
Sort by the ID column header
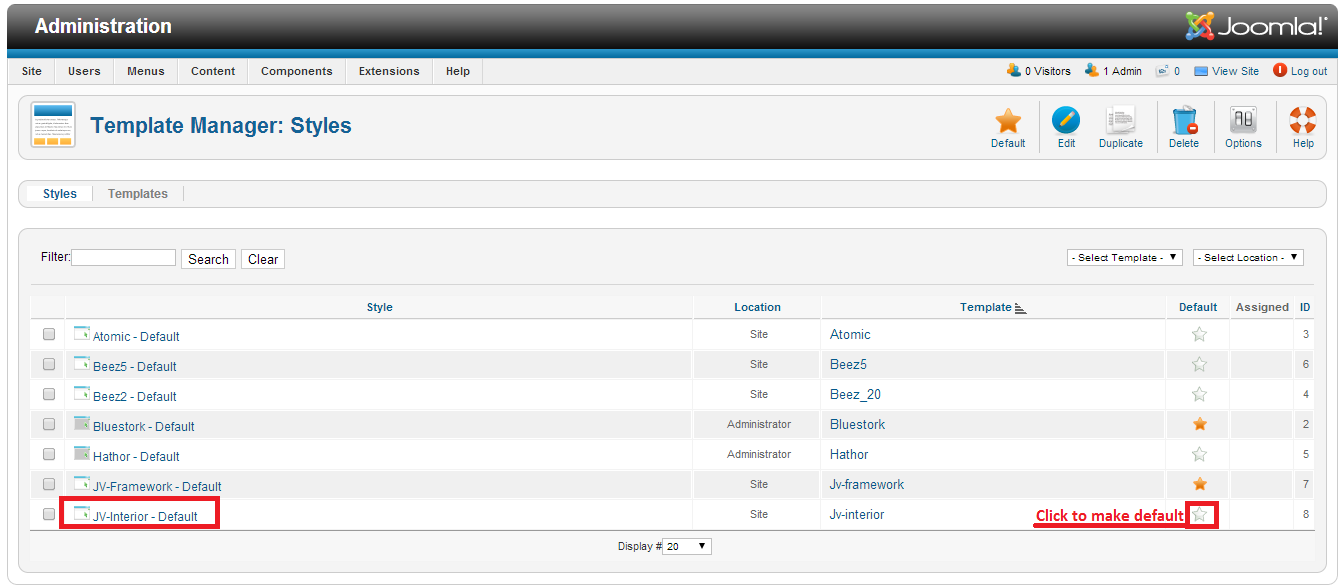[x=1305, y=308]
